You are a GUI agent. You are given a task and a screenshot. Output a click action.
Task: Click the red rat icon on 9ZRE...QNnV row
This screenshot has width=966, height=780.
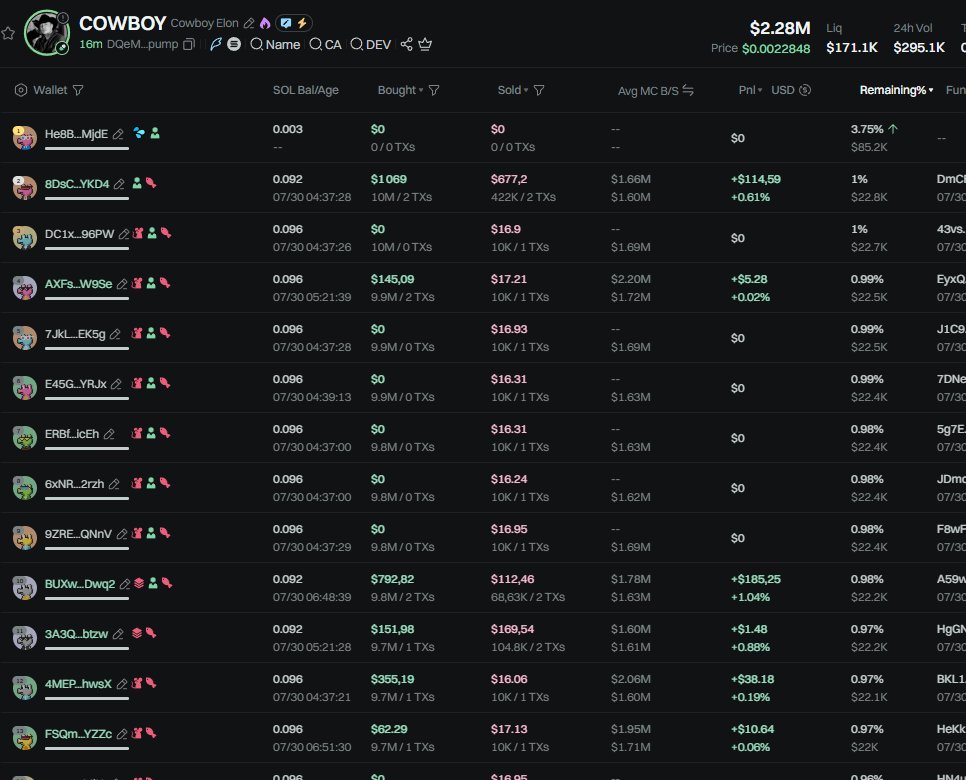[x=137, y=532]
